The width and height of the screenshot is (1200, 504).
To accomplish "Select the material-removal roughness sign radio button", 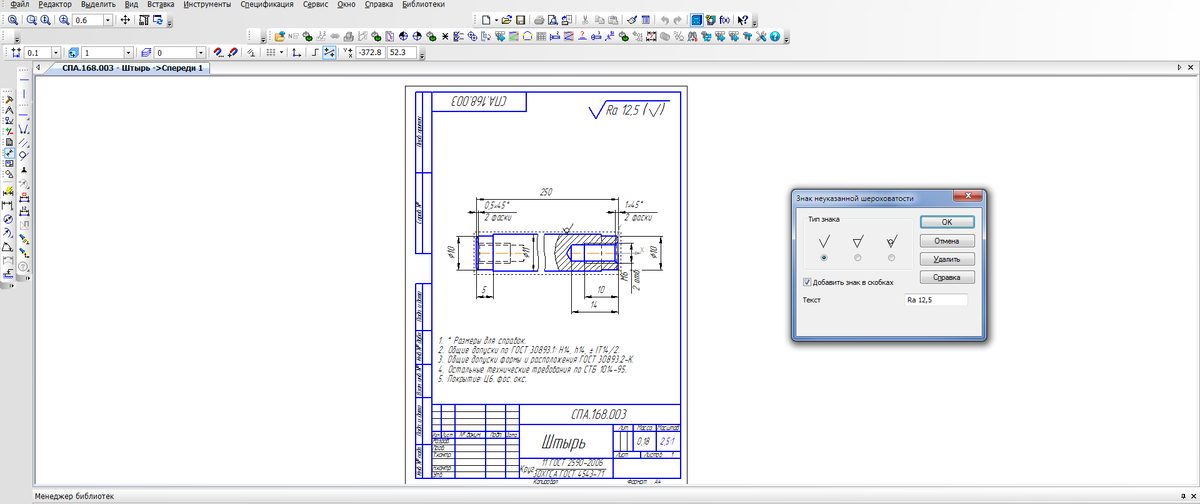I will [x=857, y=257].
